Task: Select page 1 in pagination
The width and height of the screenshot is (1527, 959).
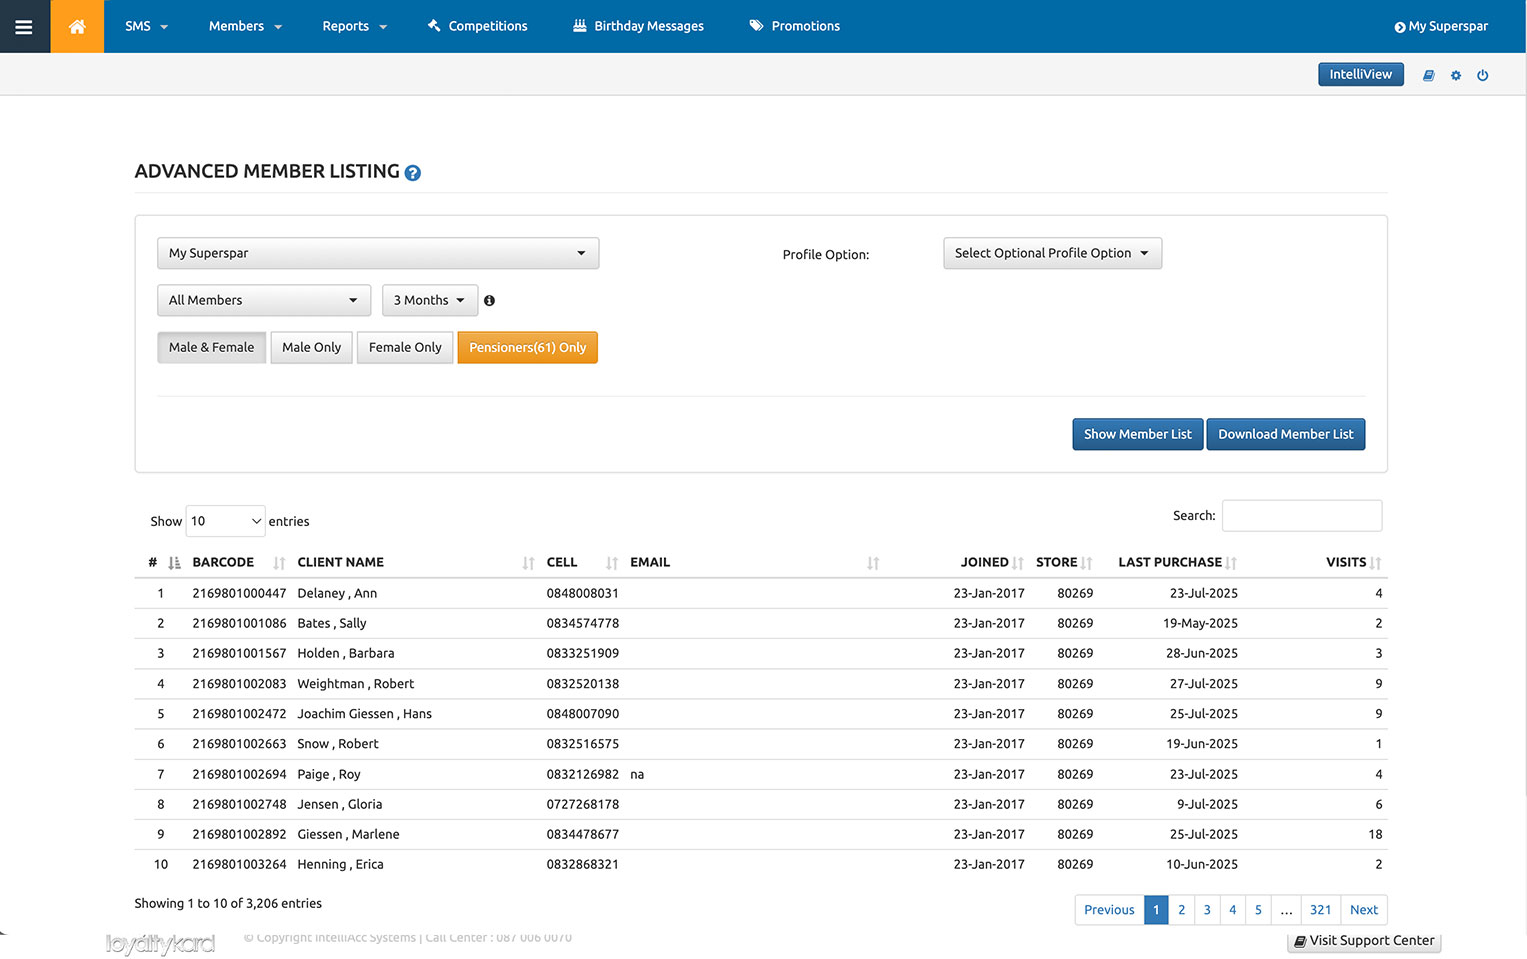Action: pyautogui.click(x=1156, y=910)
